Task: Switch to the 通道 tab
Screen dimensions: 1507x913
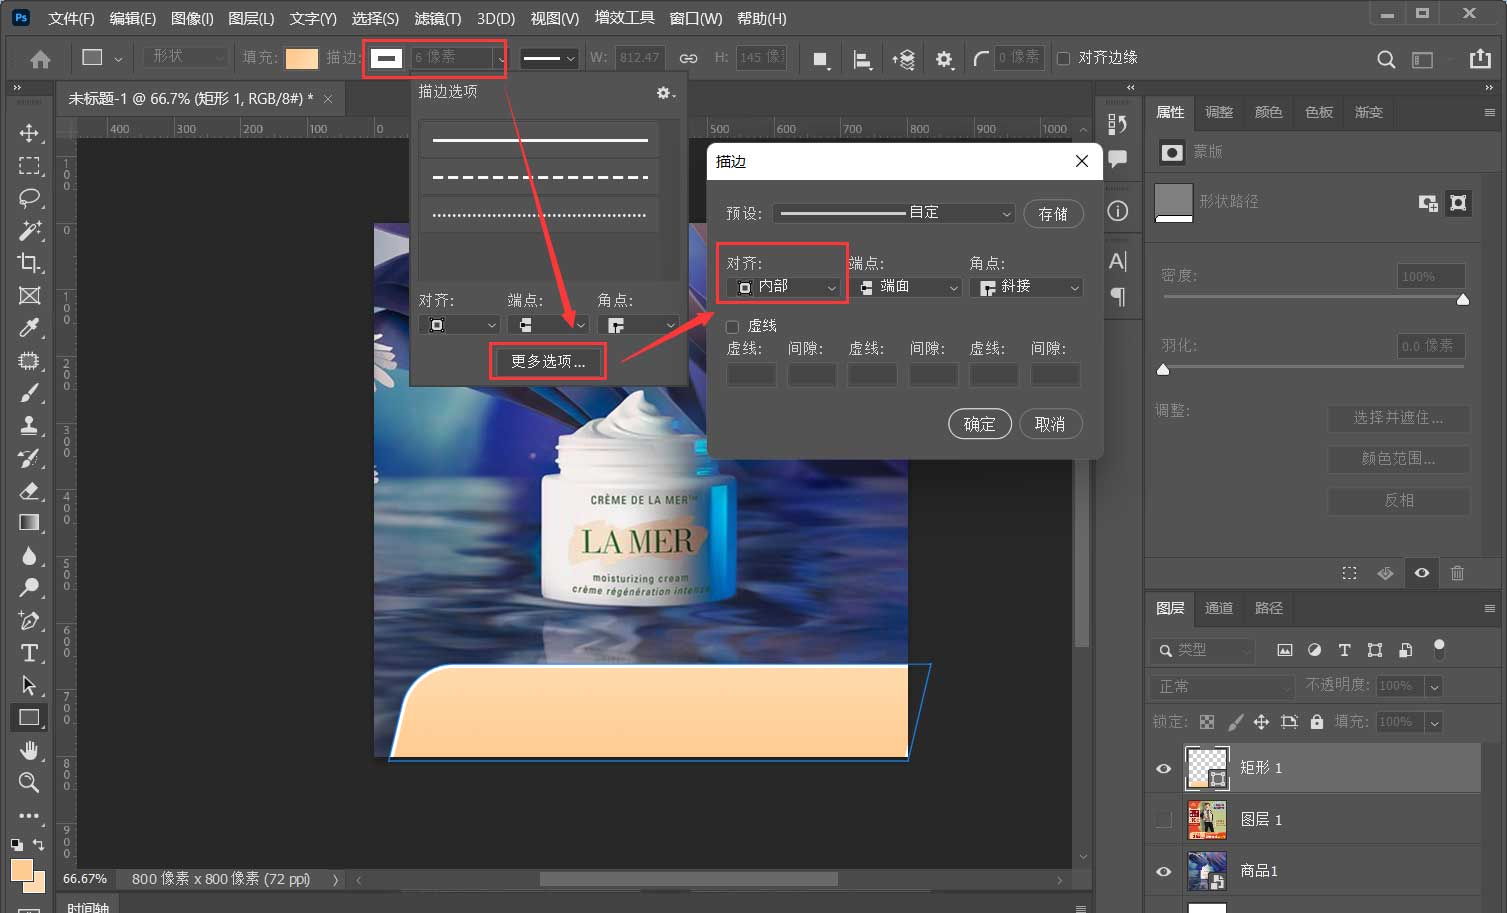Action: click(1218, 608)
